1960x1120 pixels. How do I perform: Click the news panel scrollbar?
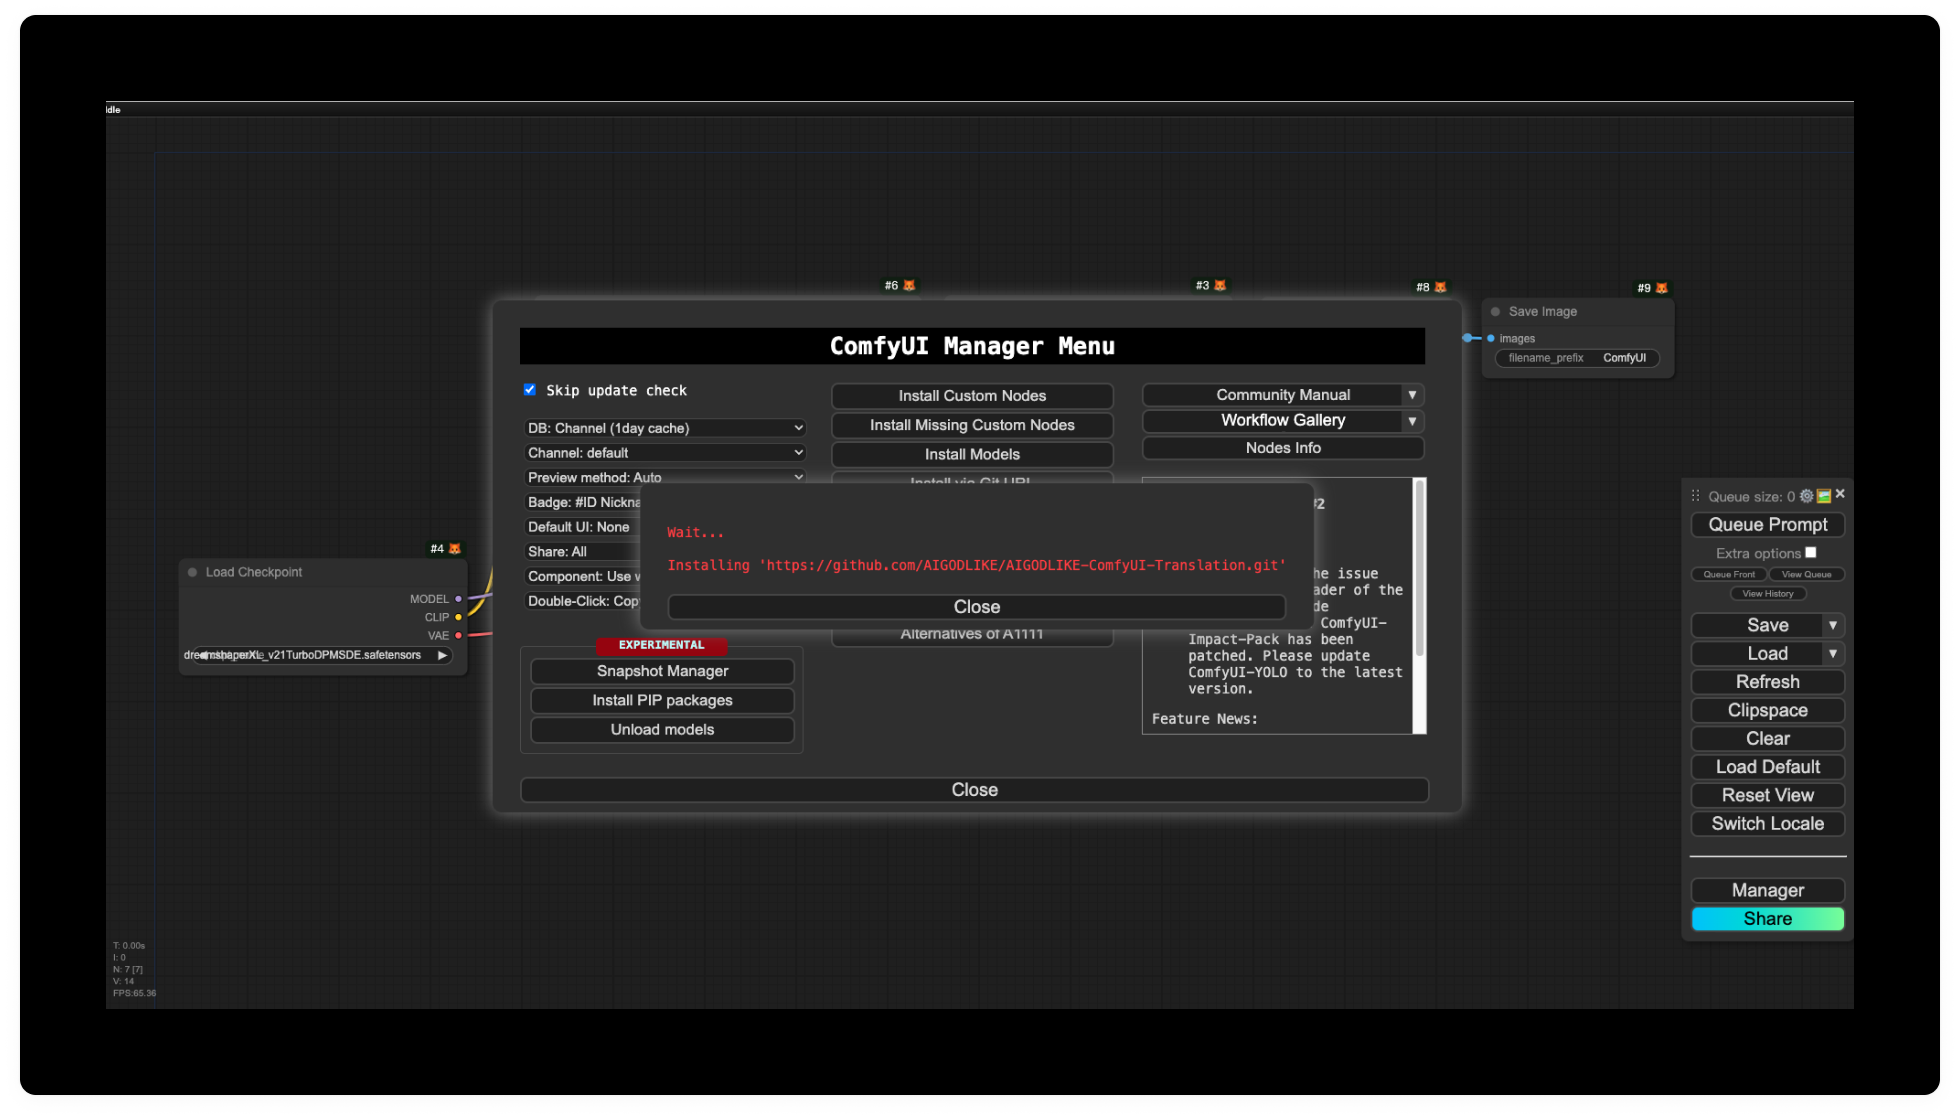(1419, 570)
